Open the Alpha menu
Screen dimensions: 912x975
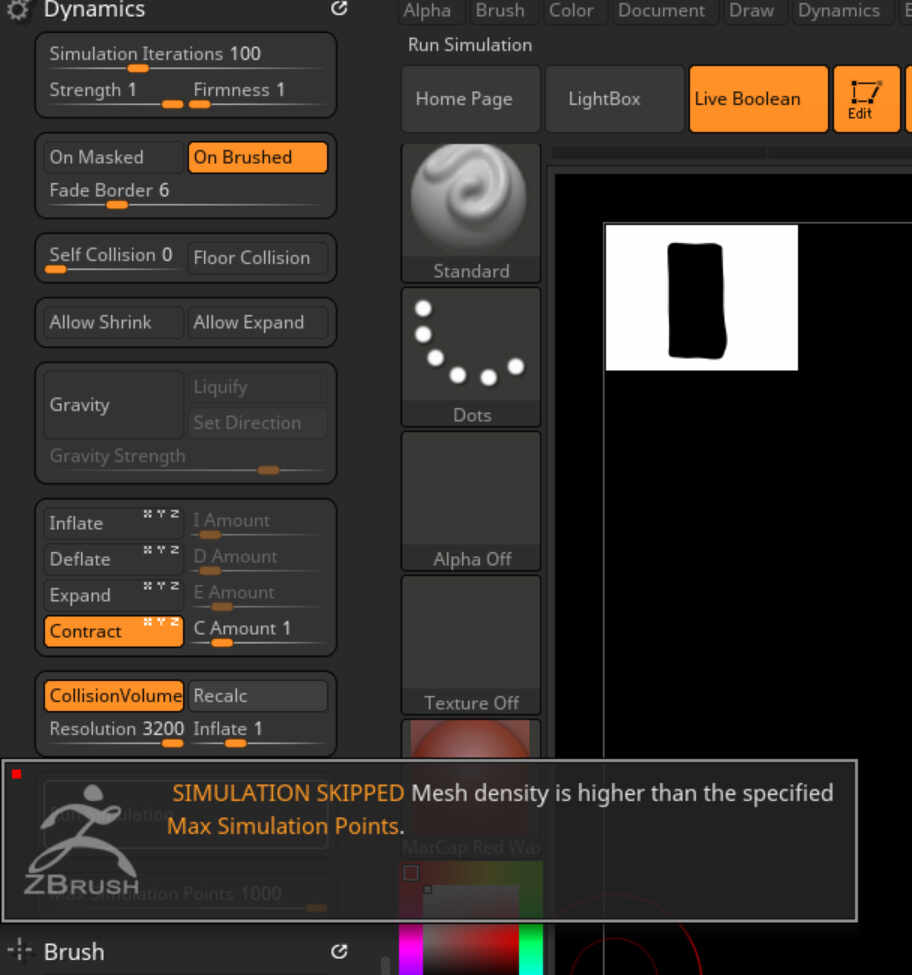[426, 11]
